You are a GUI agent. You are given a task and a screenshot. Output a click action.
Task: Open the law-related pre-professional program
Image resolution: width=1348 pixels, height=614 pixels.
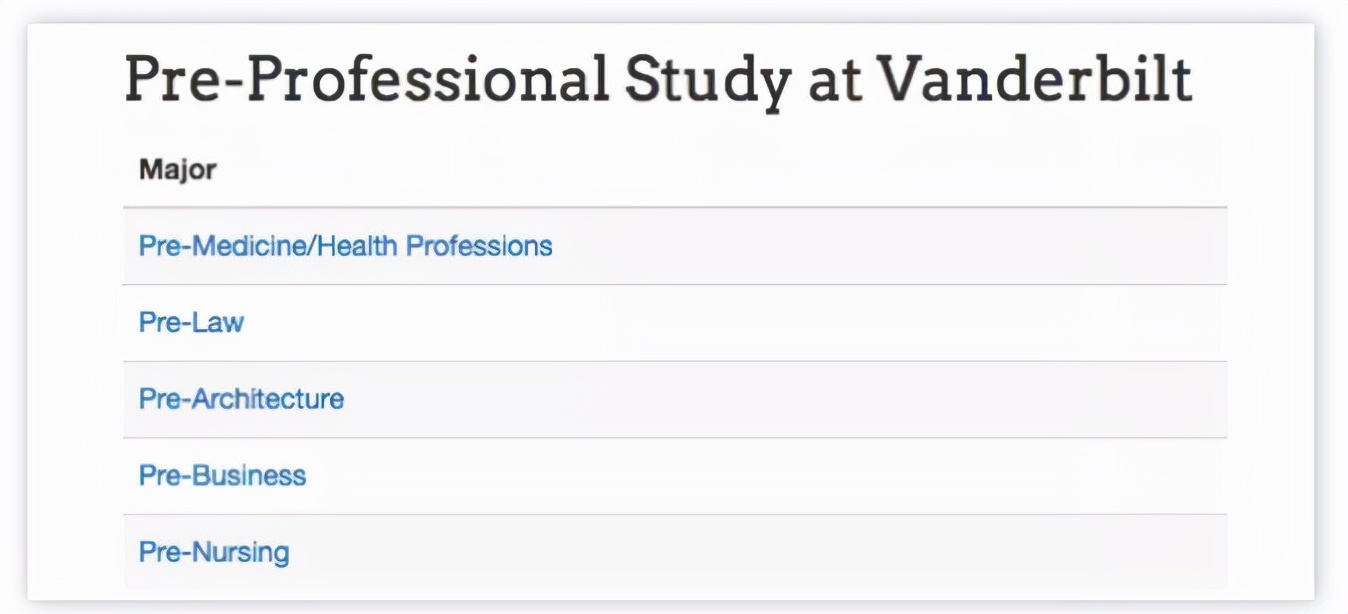pos(191,323)
